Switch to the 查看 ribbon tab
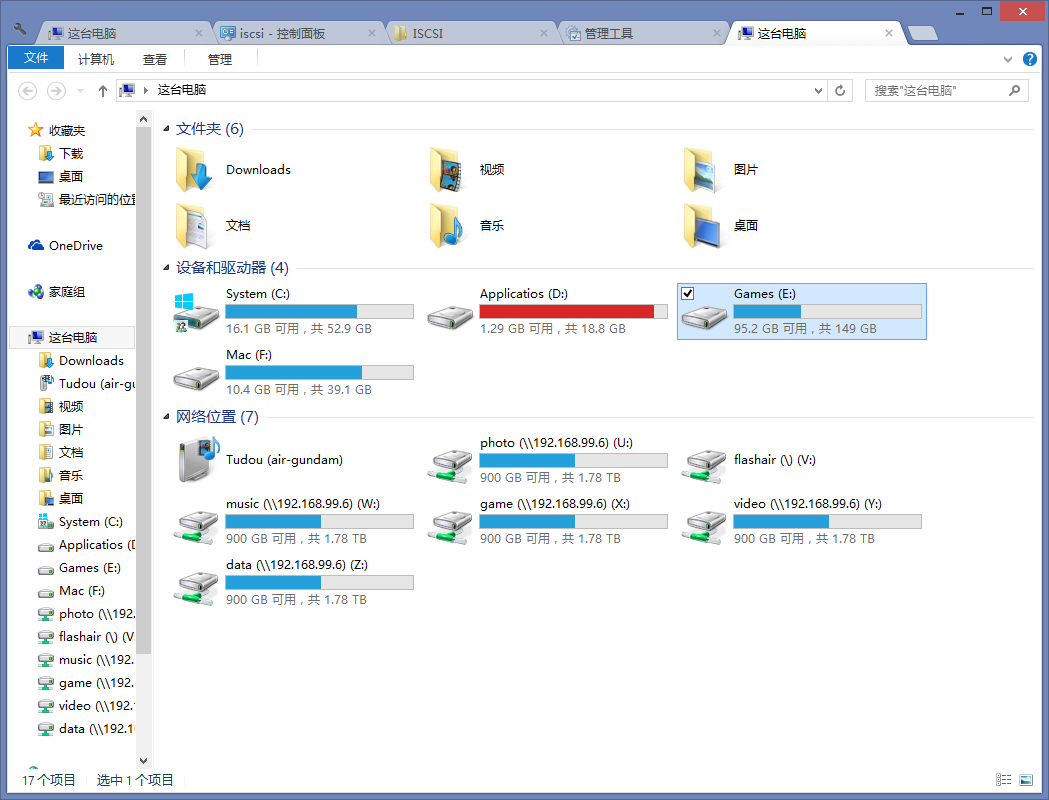 (x=155, y=60)
